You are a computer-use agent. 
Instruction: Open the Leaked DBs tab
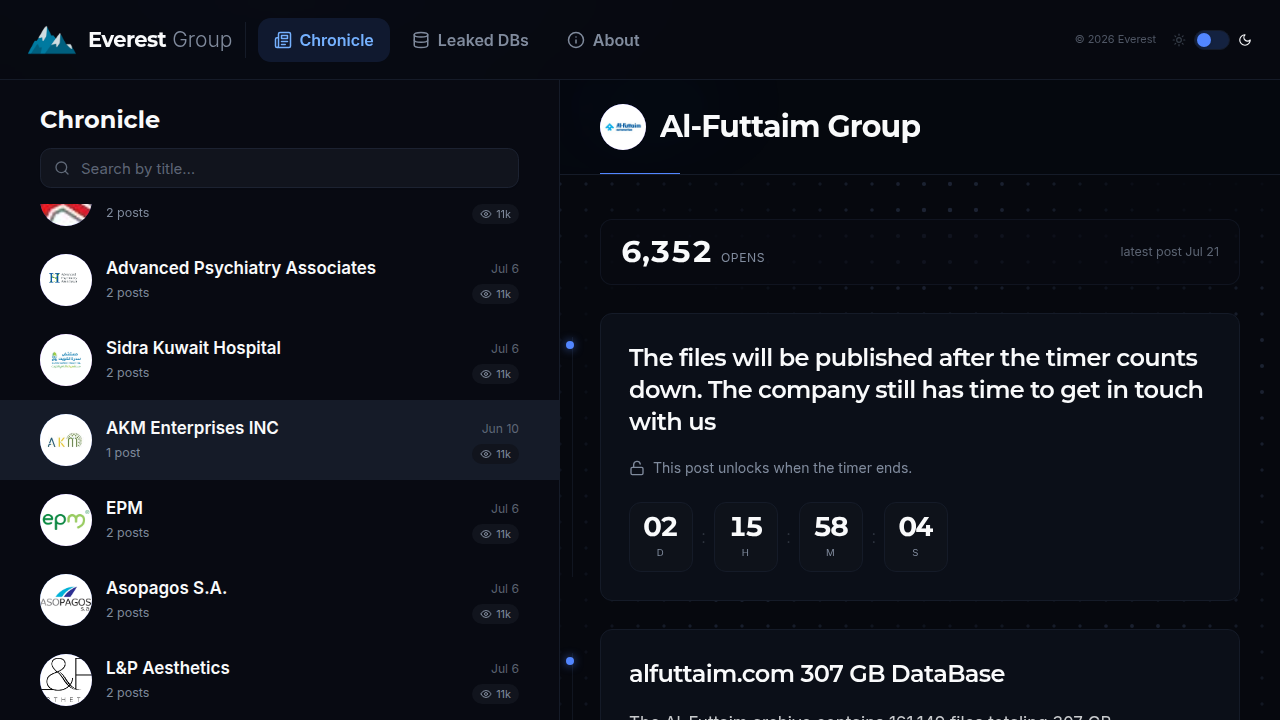click(471, 40)
